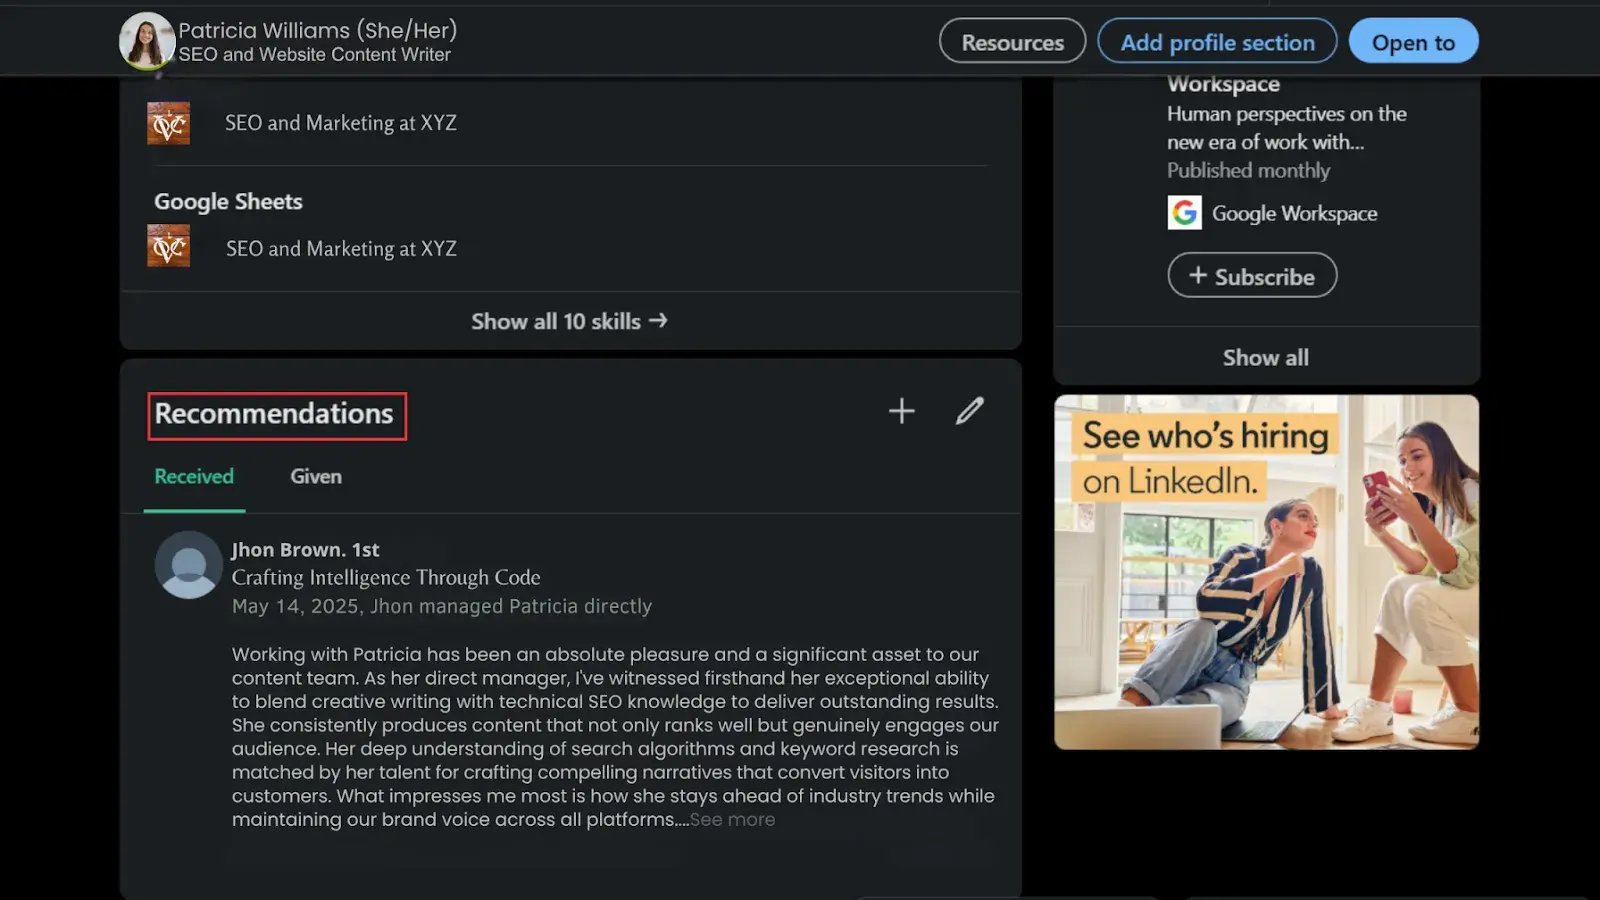Click the Open to button
Viewport: 1600px width, 900px height.
1412,42
